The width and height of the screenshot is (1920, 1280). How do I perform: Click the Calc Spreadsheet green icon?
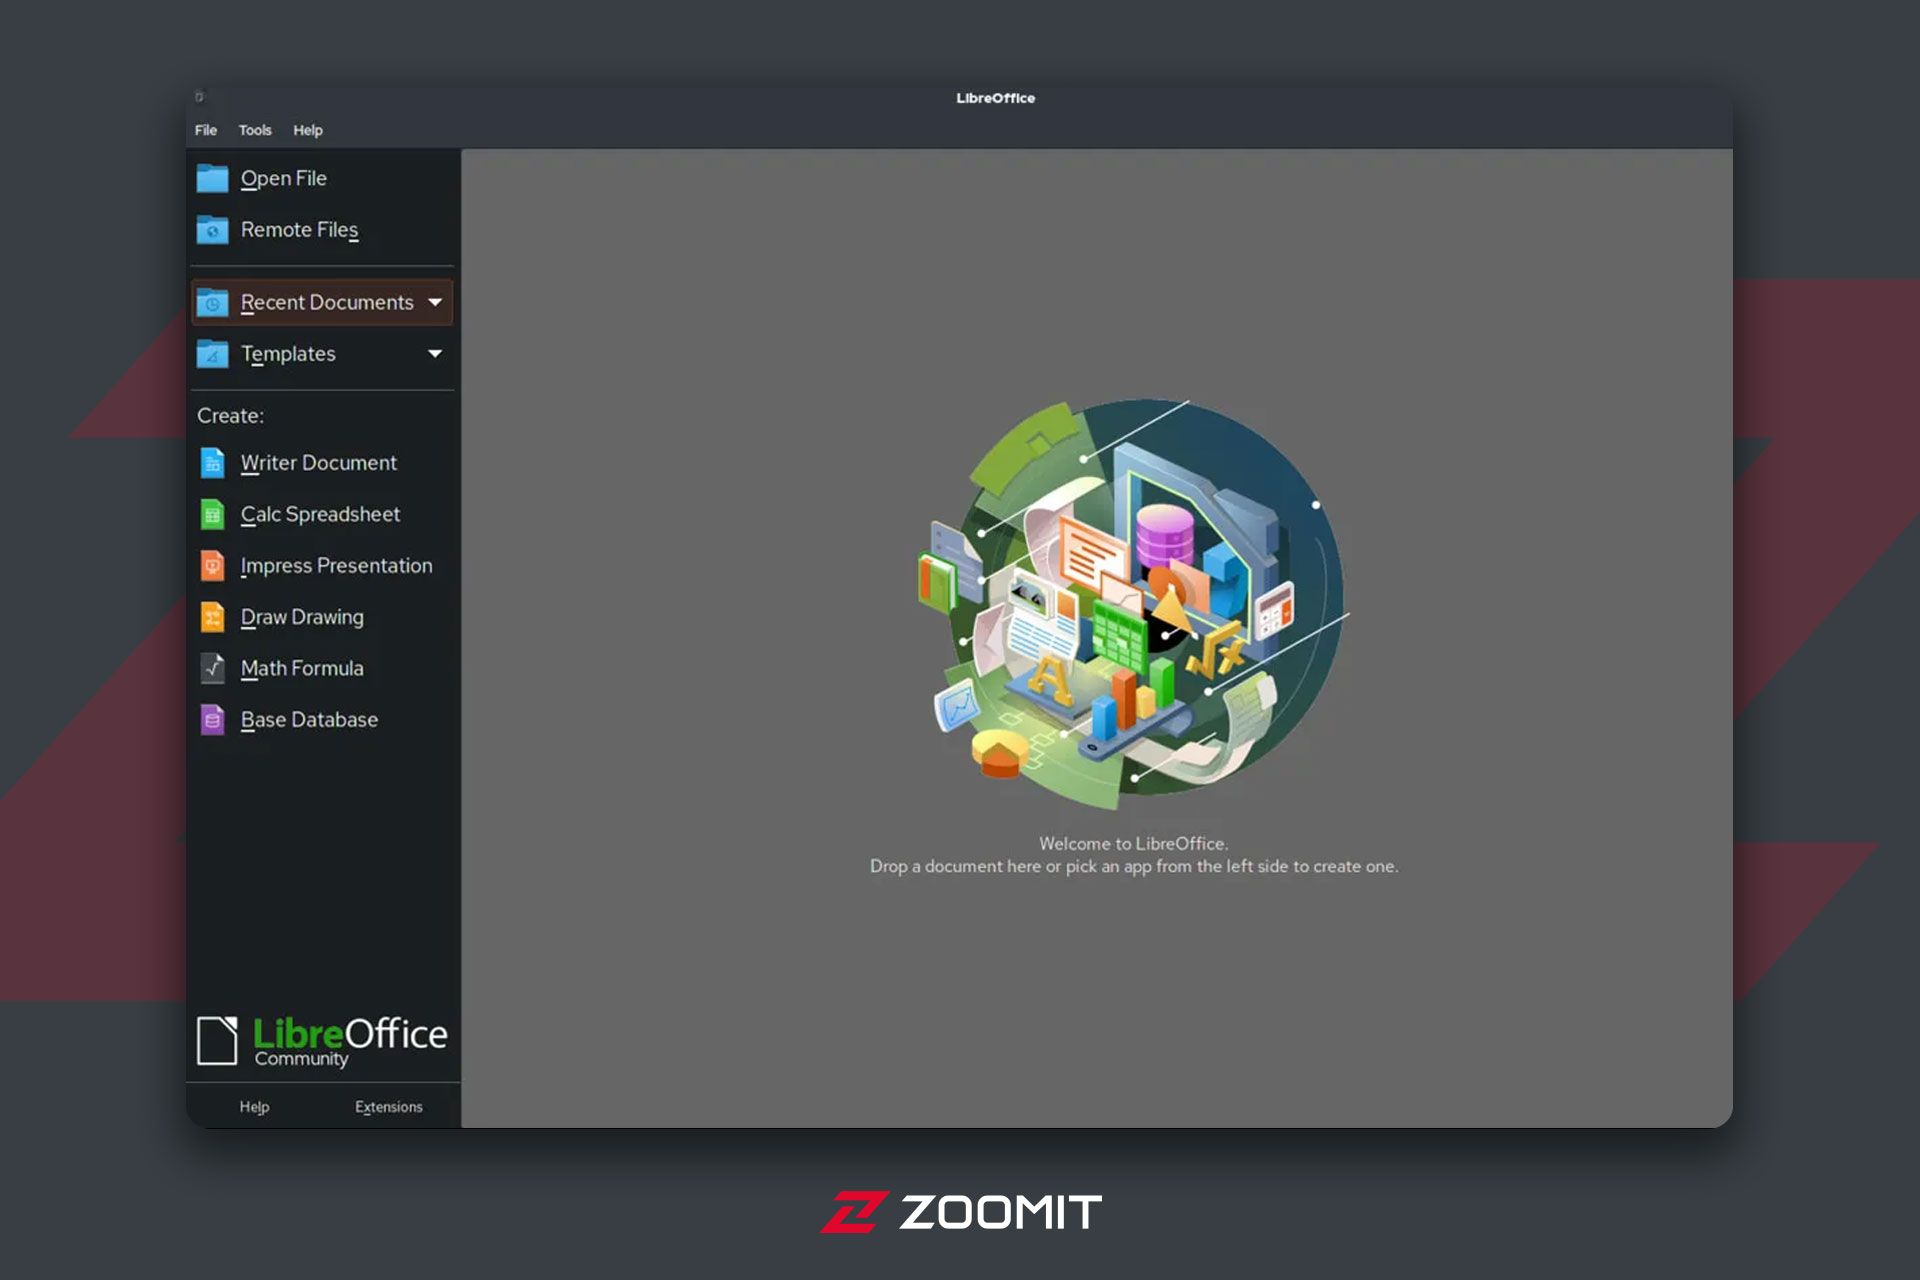click(x=212, y=514)
